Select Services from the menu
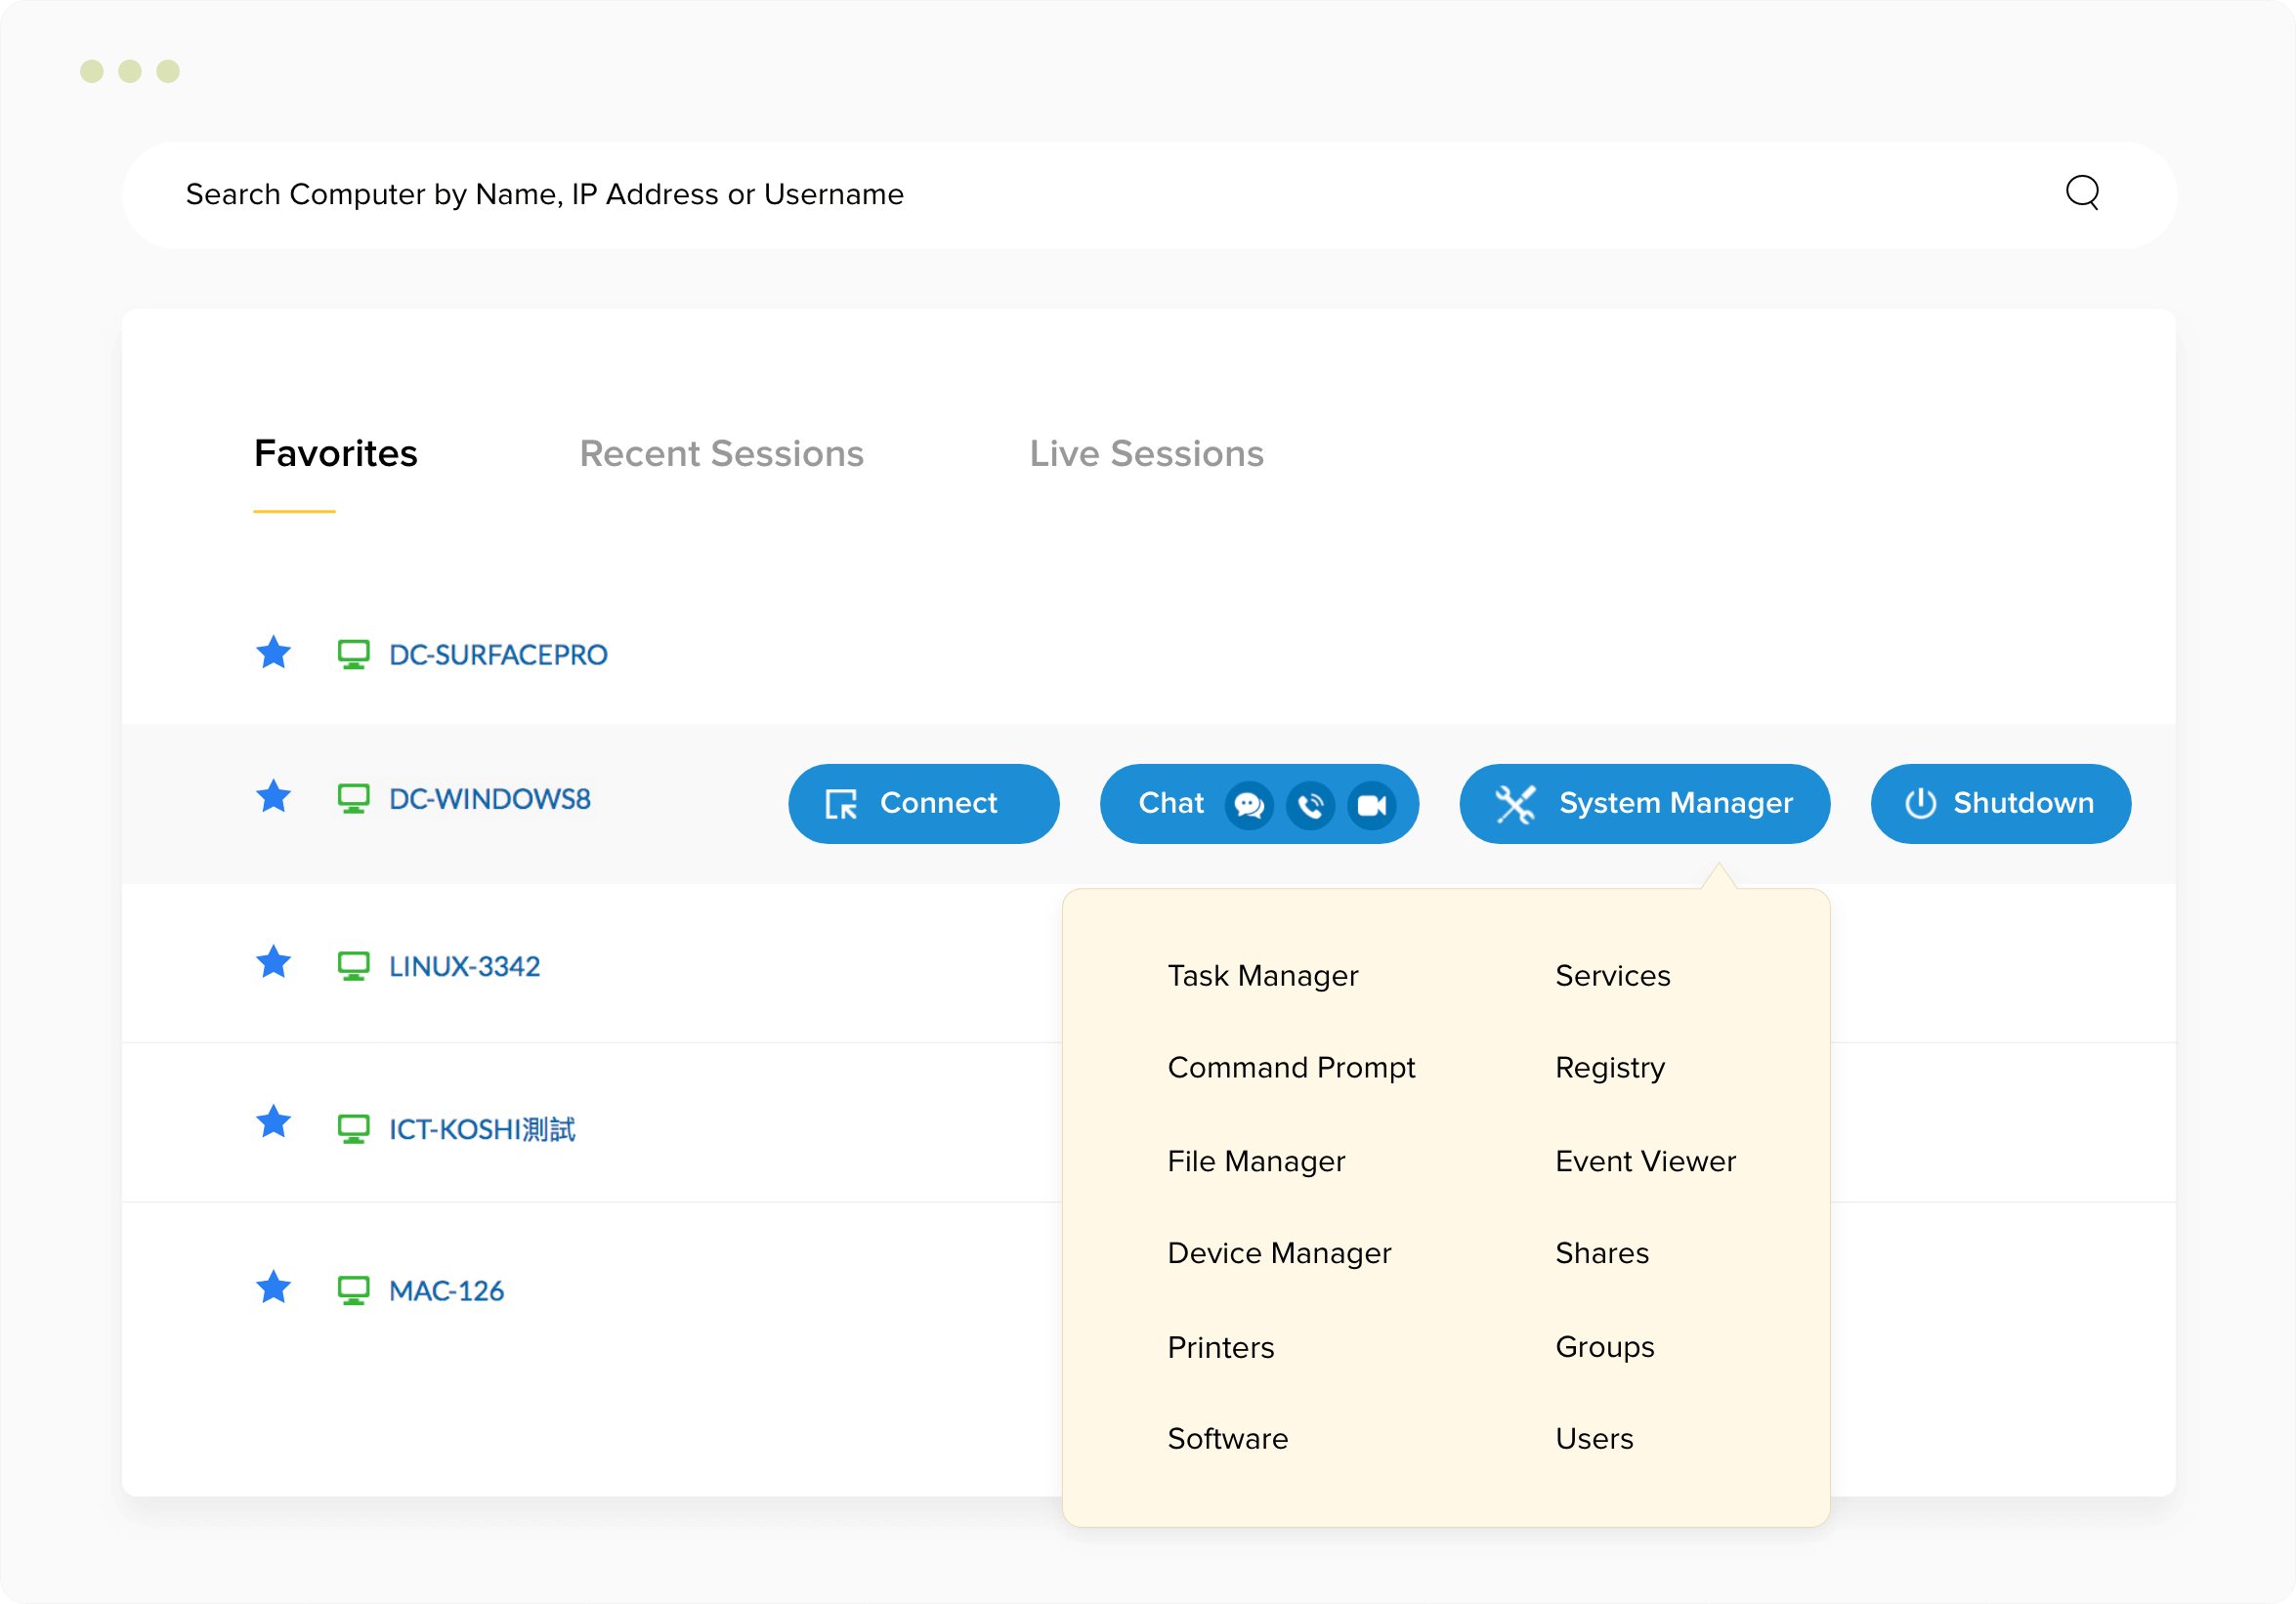Screen dimensions: 2296x1604 pyautogui.click(x=1613, y=976)
